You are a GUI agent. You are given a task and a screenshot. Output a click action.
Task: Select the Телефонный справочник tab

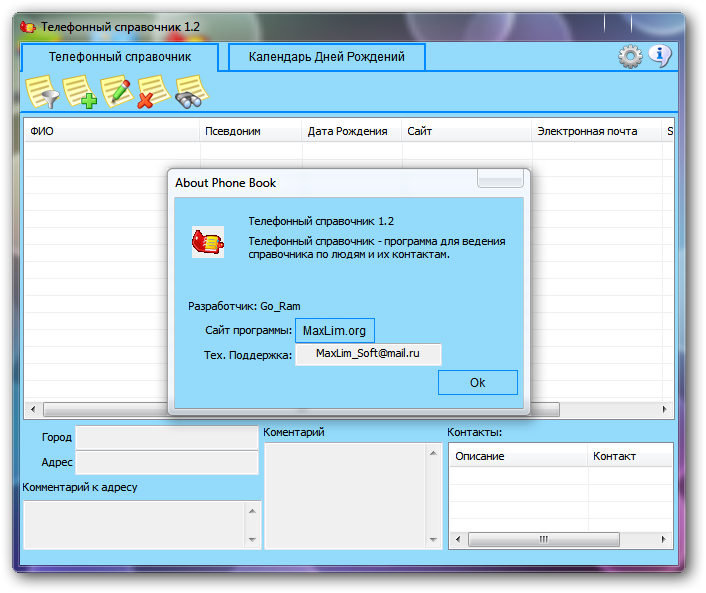click(x=120, y=57)
